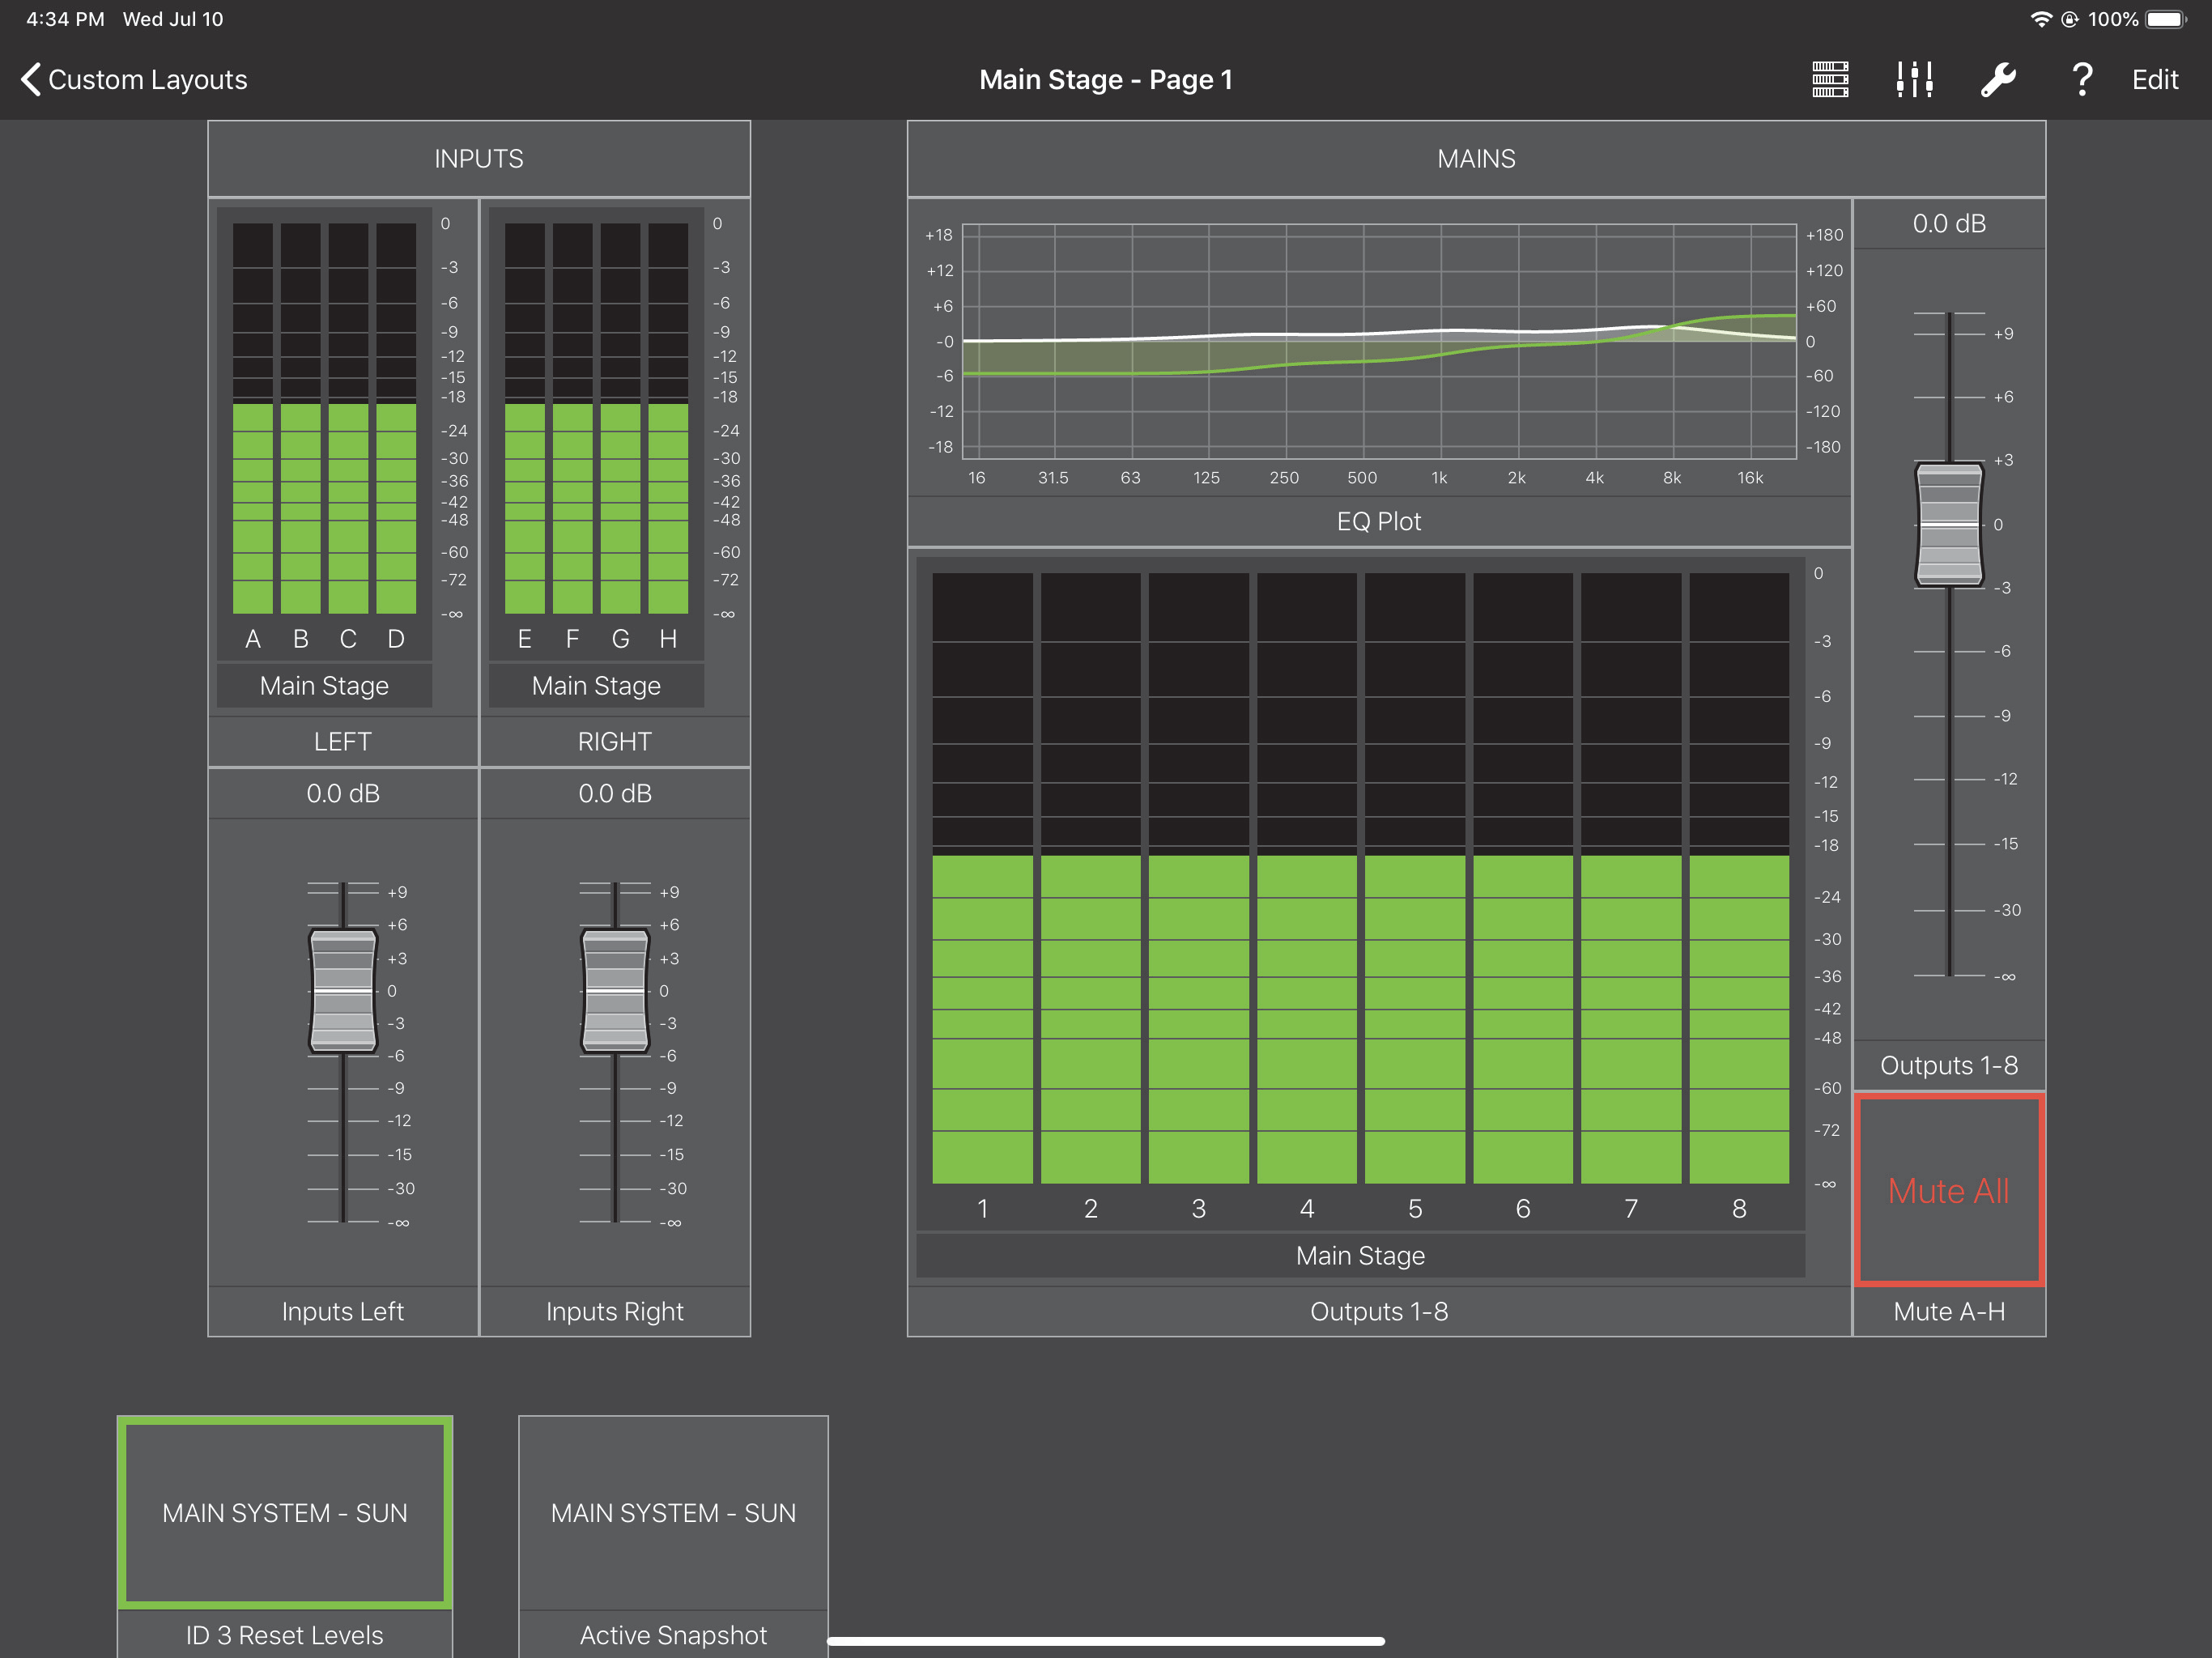Click the 'Main Stage - Page 1' title
The height and width of the screenshot is (1658, 2212).
tap(1106, 80)
